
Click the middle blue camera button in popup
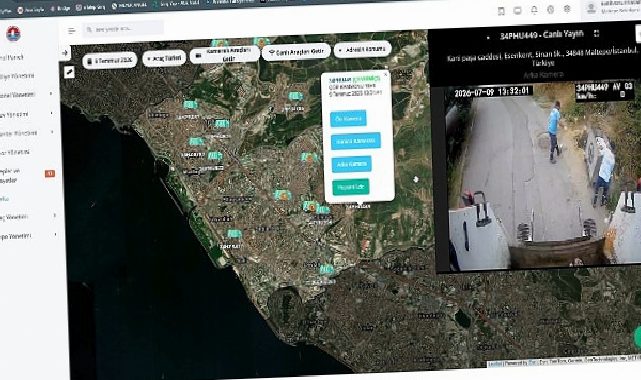tap(356, 141)
